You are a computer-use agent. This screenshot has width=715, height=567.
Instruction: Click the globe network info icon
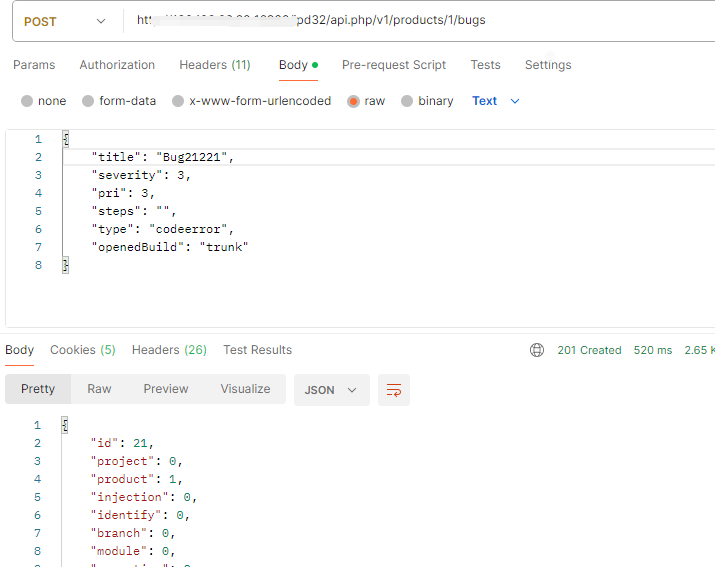537,350
